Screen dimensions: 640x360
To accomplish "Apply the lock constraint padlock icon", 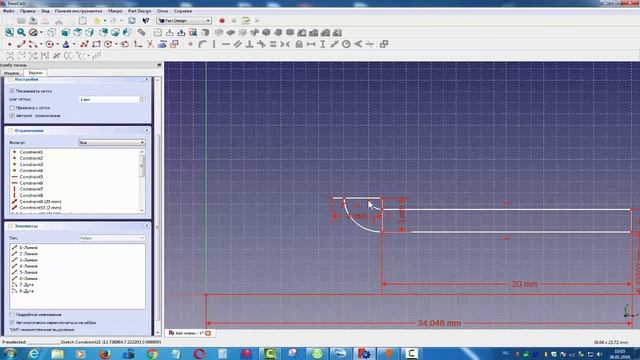I will click(x=299, y=44).
